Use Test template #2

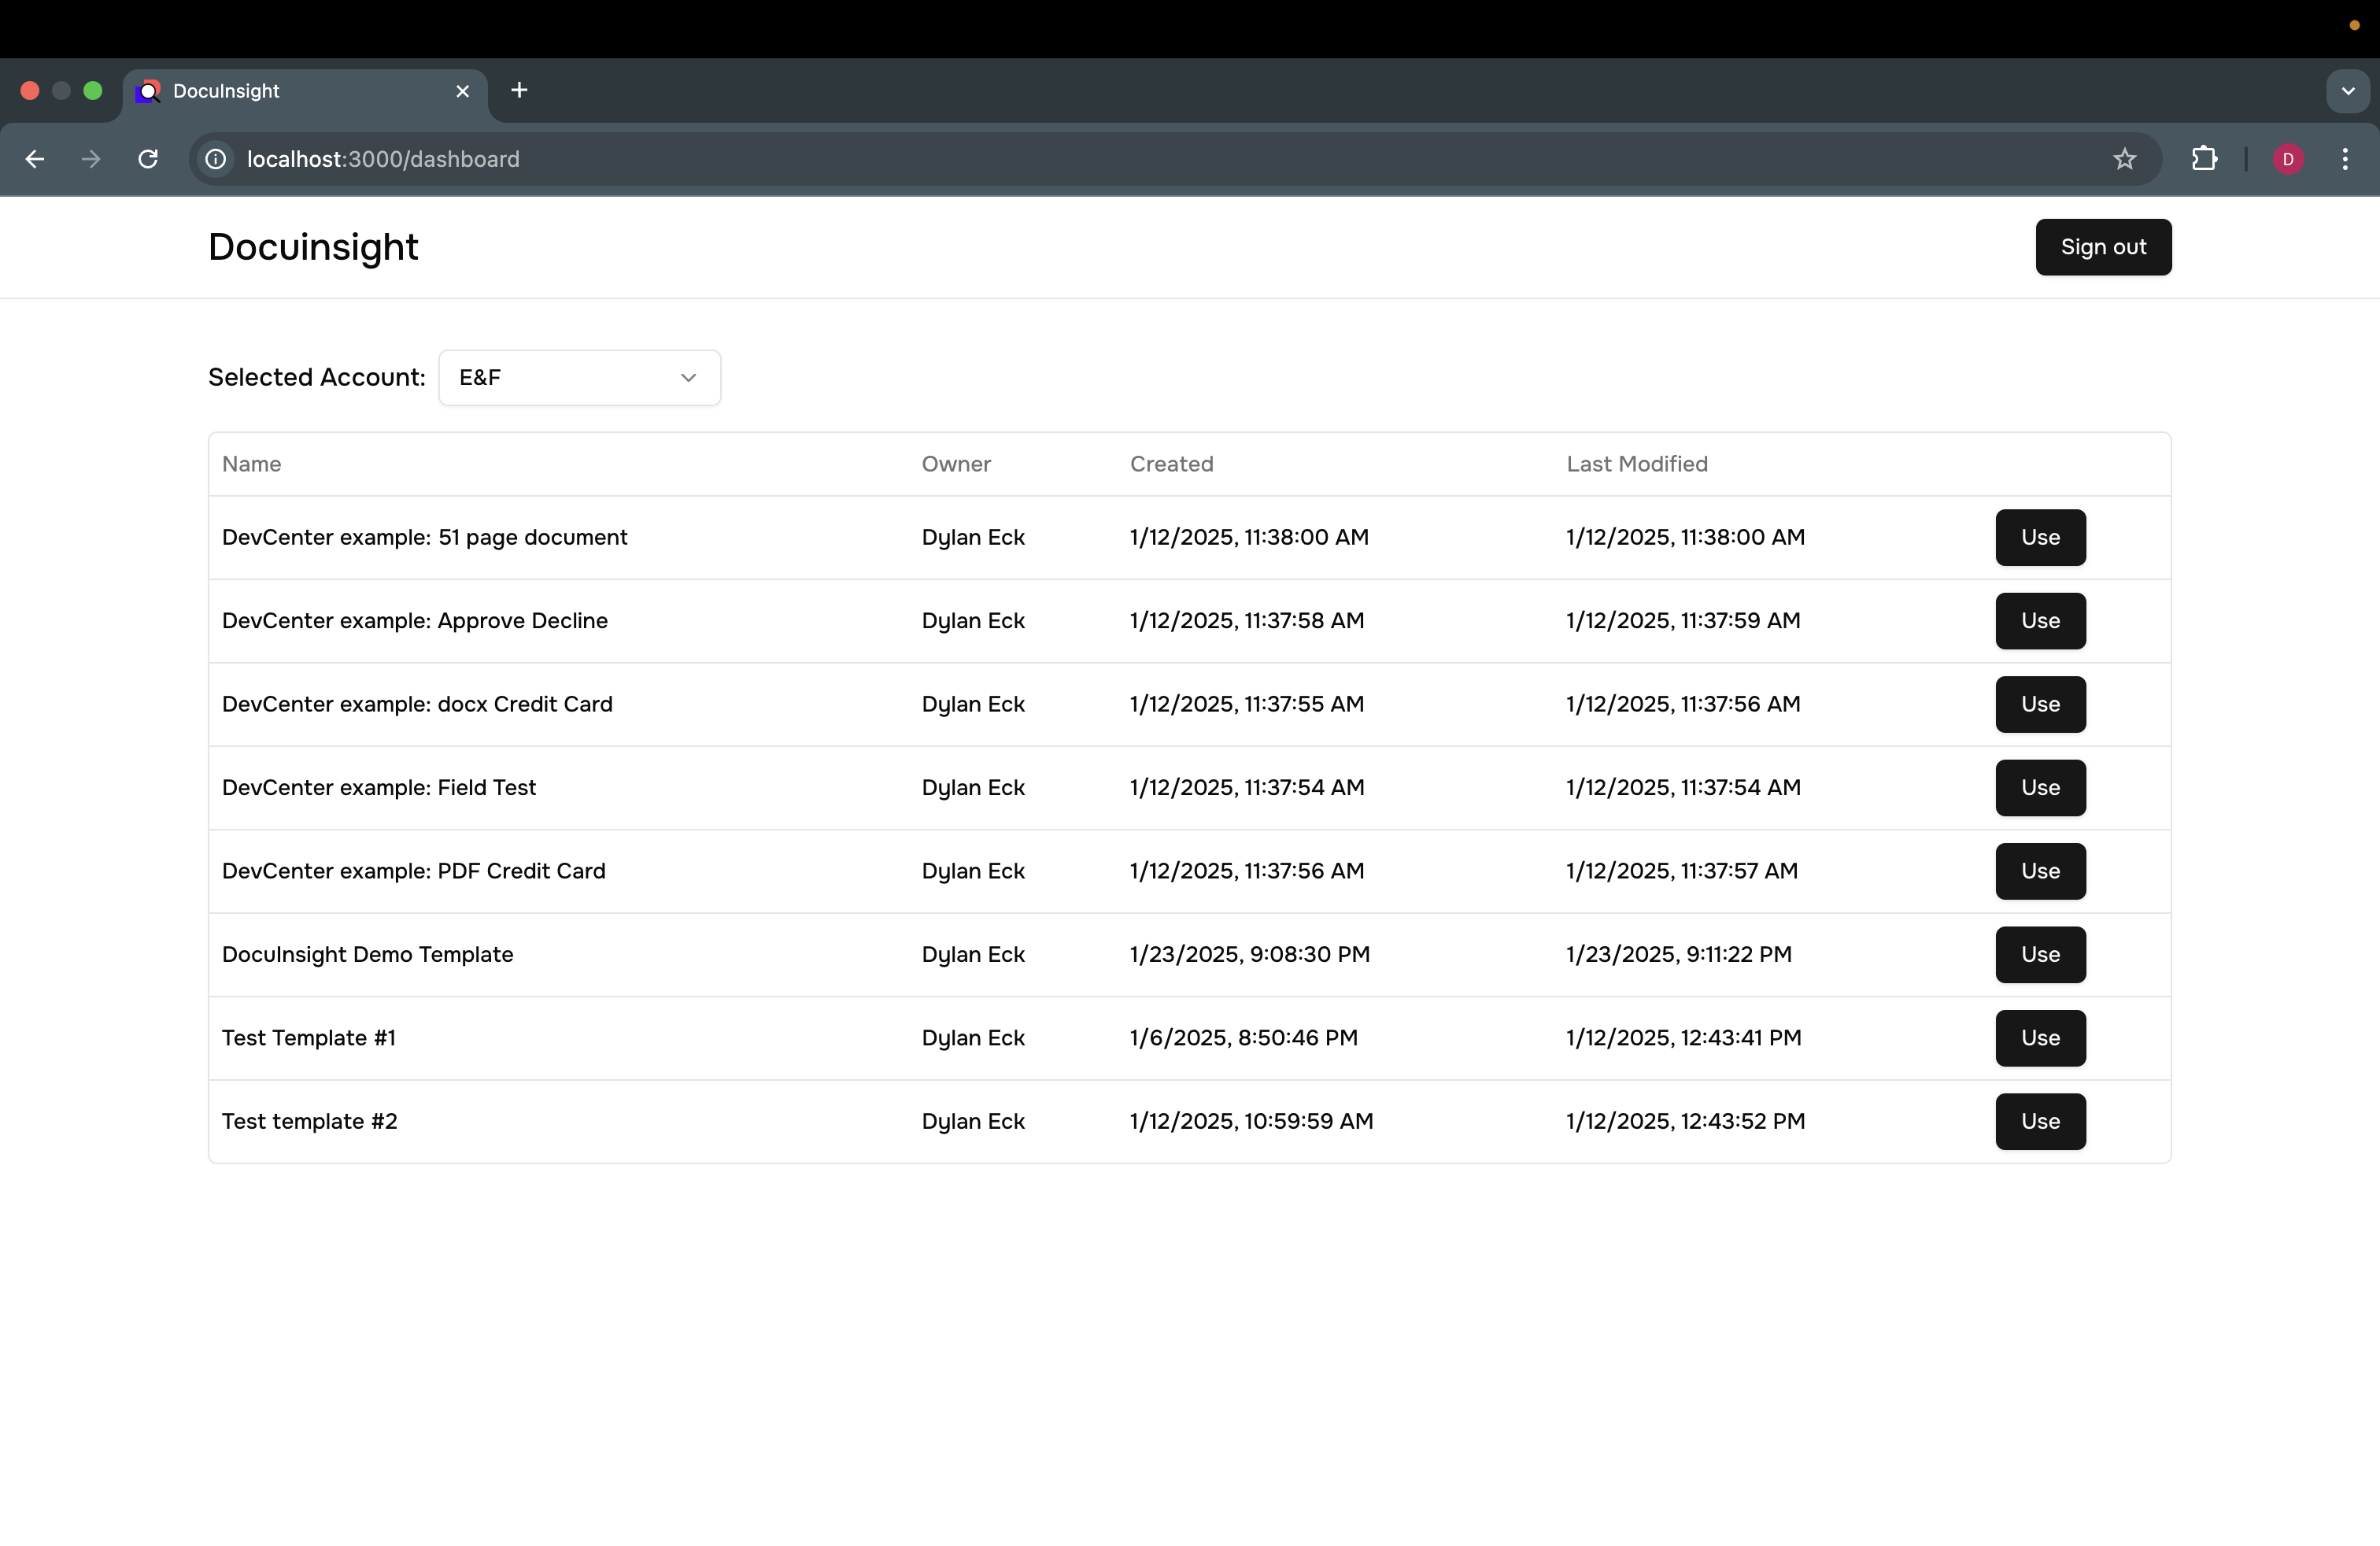click(x=2039, y=1121)
